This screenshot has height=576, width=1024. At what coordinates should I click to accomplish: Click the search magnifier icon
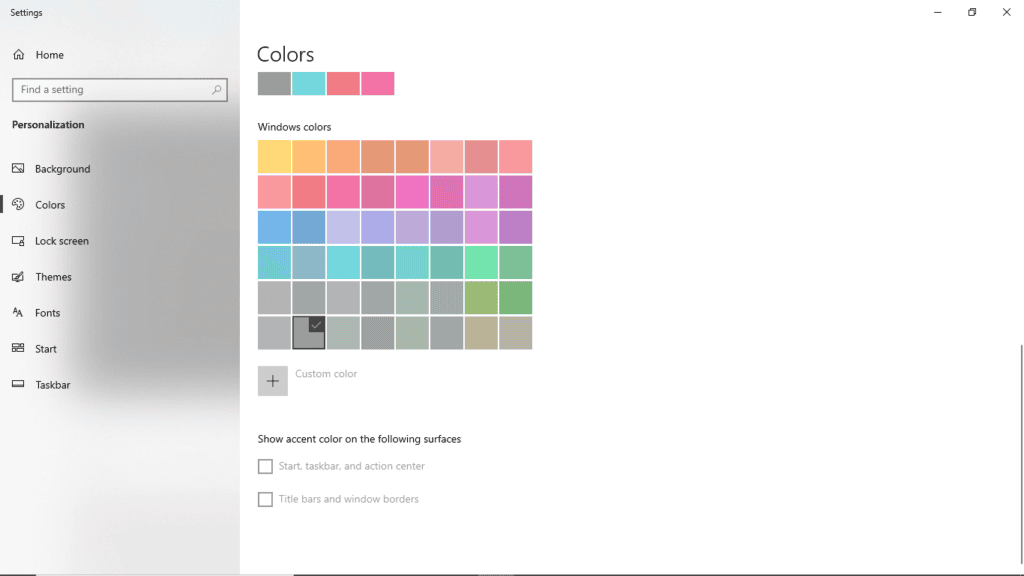click(216, 90)
